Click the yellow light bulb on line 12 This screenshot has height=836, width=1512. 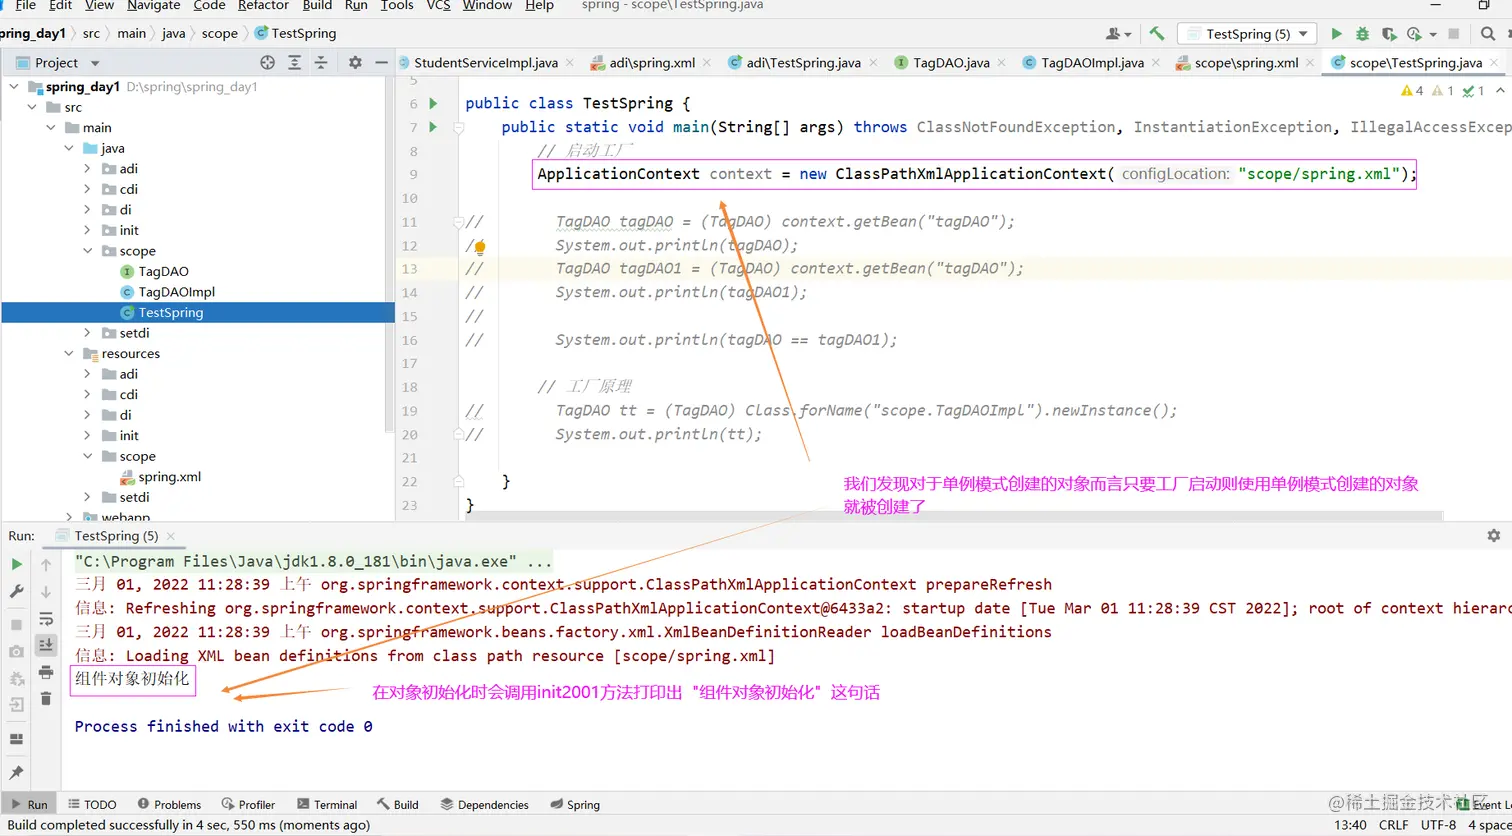tap(480, 246)
